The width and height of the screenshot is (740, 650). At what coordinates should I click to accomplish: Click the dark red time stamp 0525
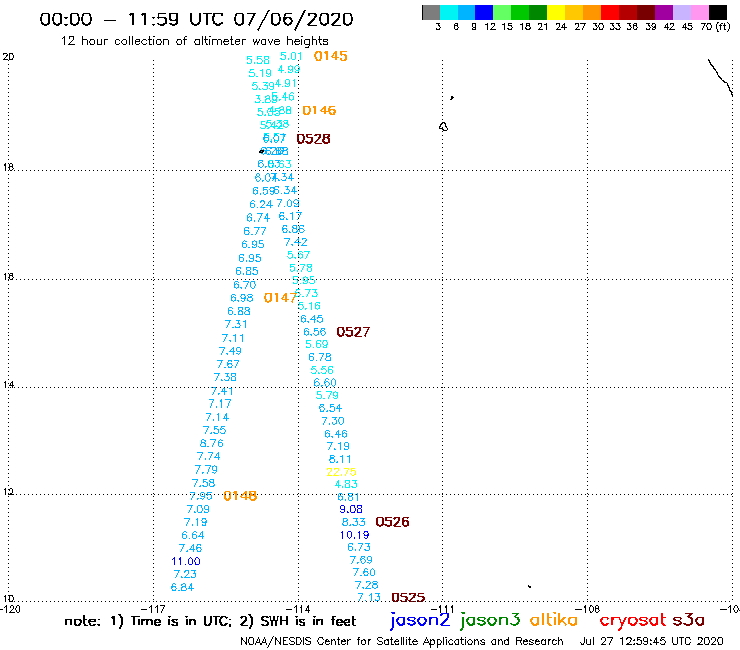408,597
